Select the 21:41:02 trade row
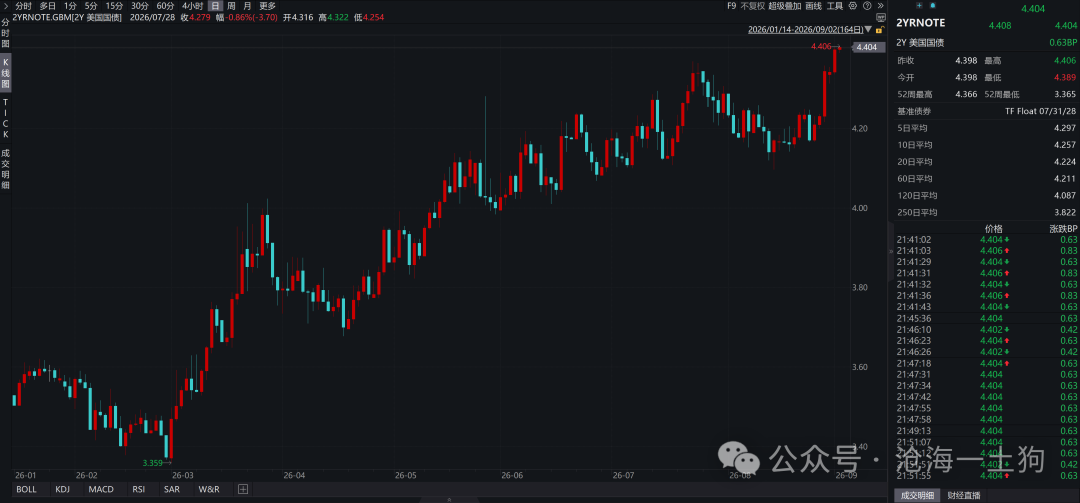This screenshot has height=503, width=1080. point(986,240)
